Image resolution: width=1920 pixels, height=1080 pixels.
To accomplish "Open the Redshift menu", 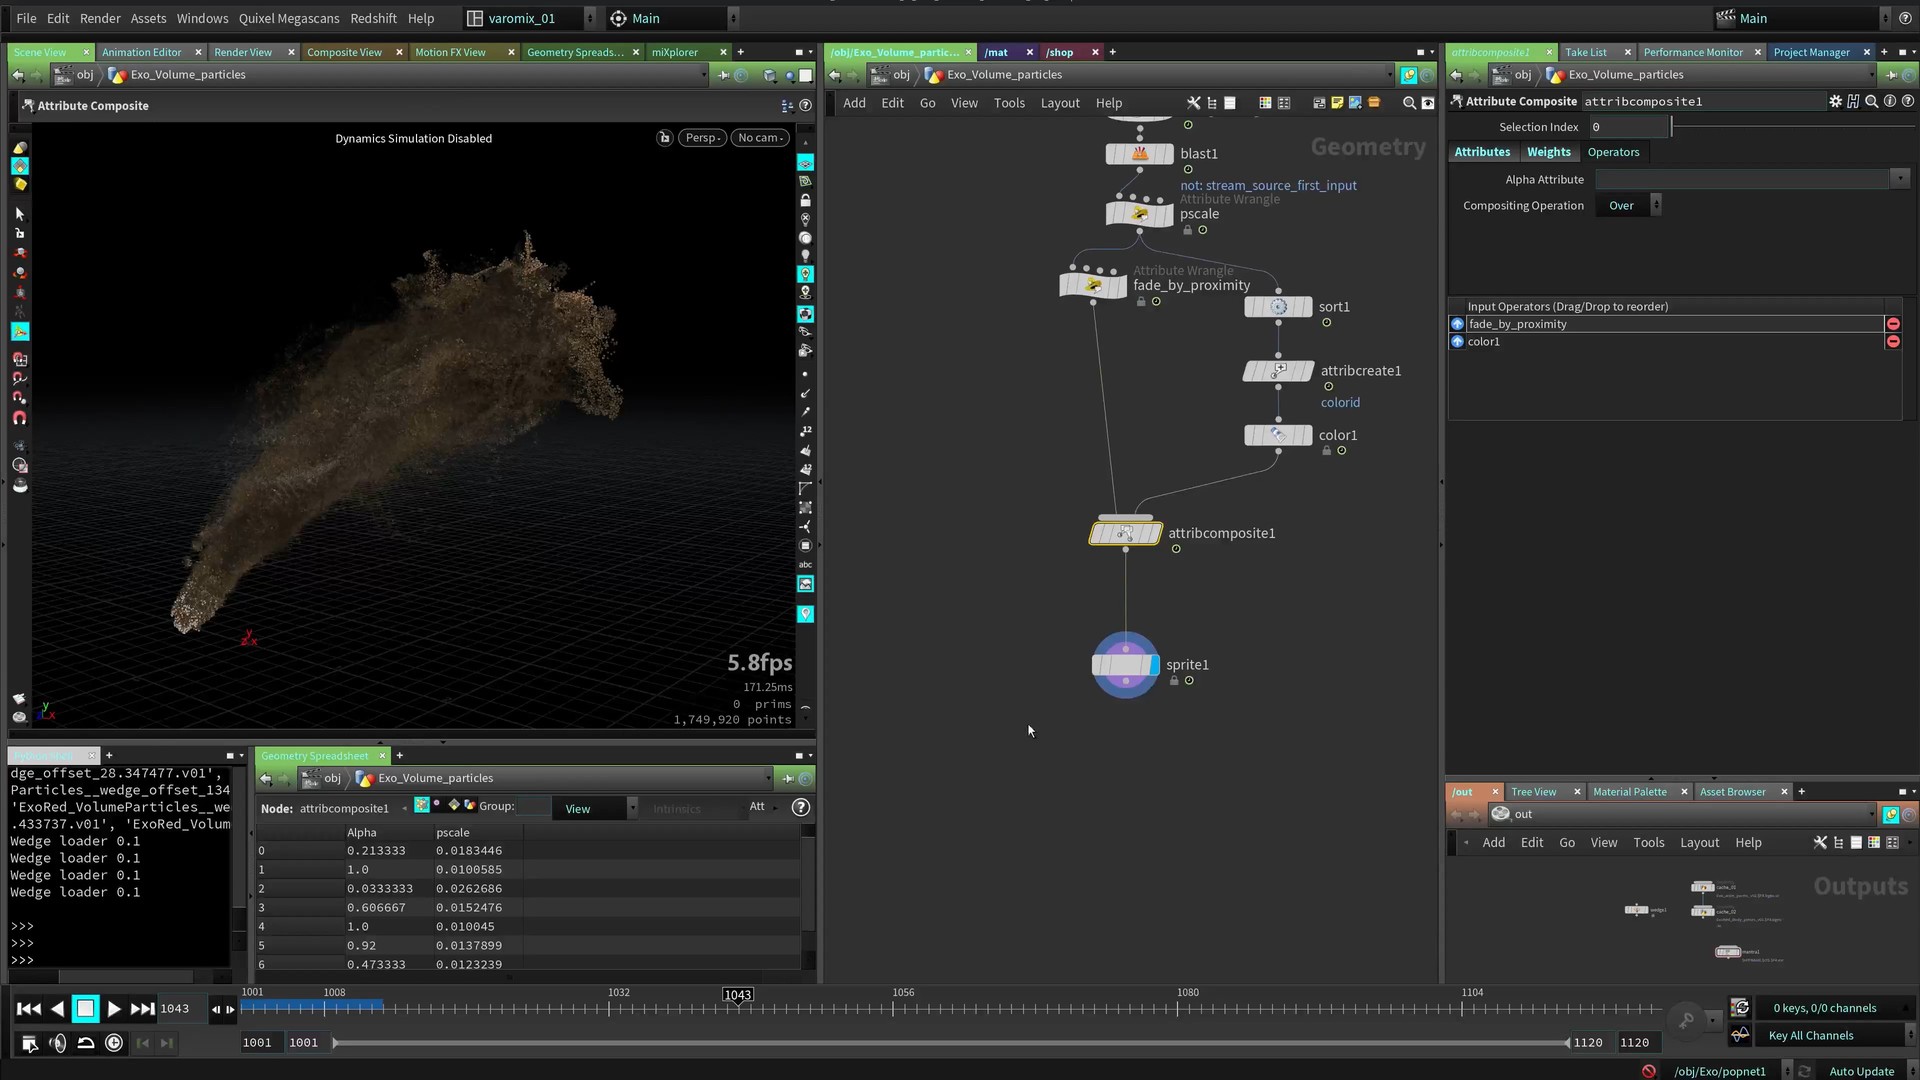I will 373,18.
